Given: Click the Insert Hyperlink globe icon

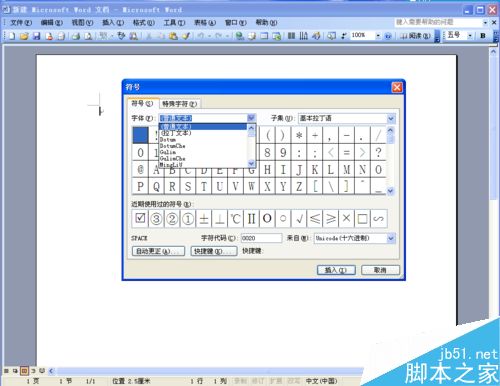Looking at the screenshot, I should [239, 36].
